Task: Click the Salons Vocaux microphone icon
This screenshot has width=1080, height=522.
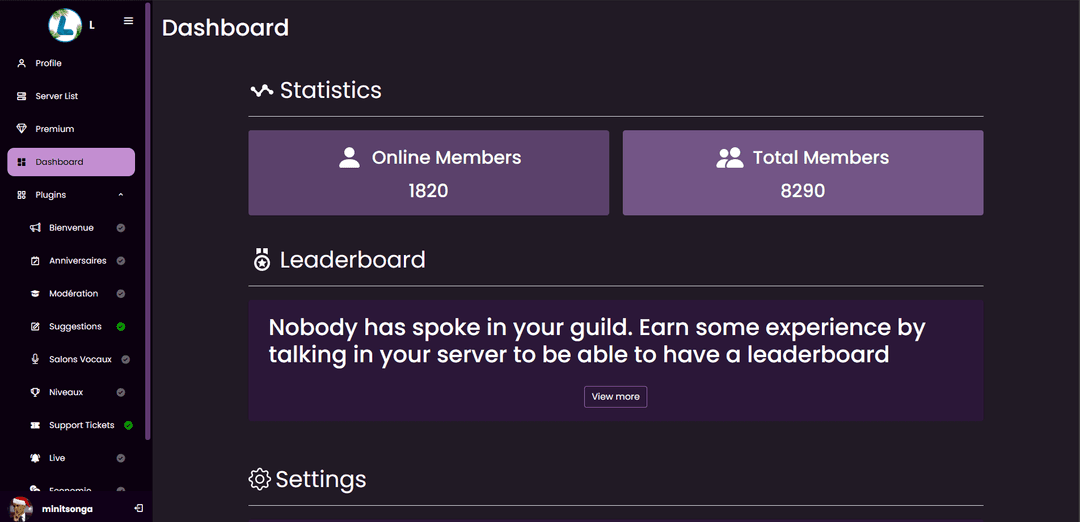Action: click(x=35, y=359)
